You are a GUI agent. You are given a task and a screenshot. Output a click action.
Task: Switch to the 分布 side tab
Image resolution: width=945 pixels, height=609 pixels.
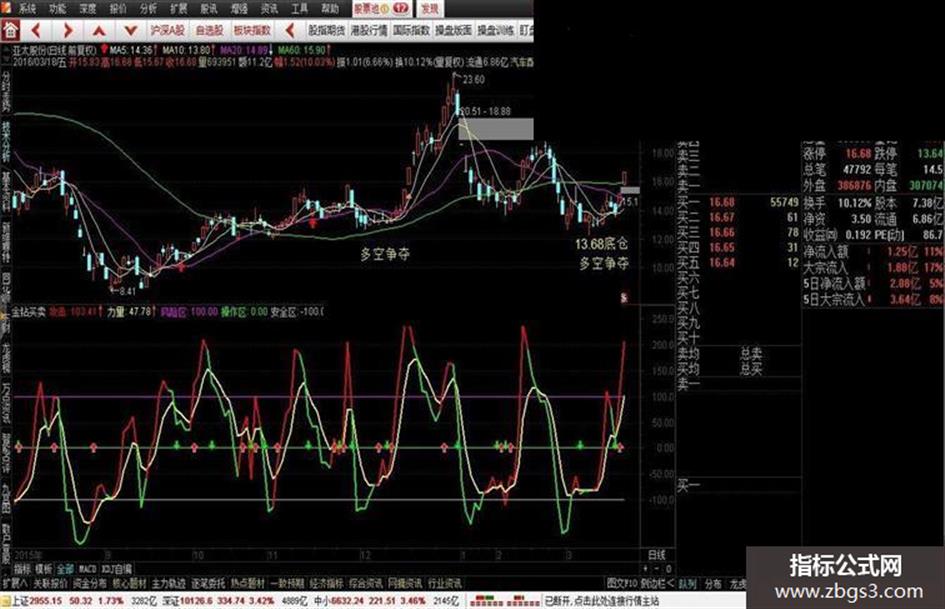[714, 584]
